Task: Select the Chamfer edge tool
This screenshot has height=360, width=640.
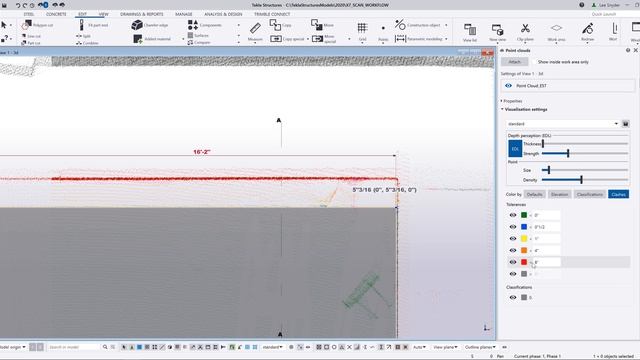Action: tap(150, 25)
